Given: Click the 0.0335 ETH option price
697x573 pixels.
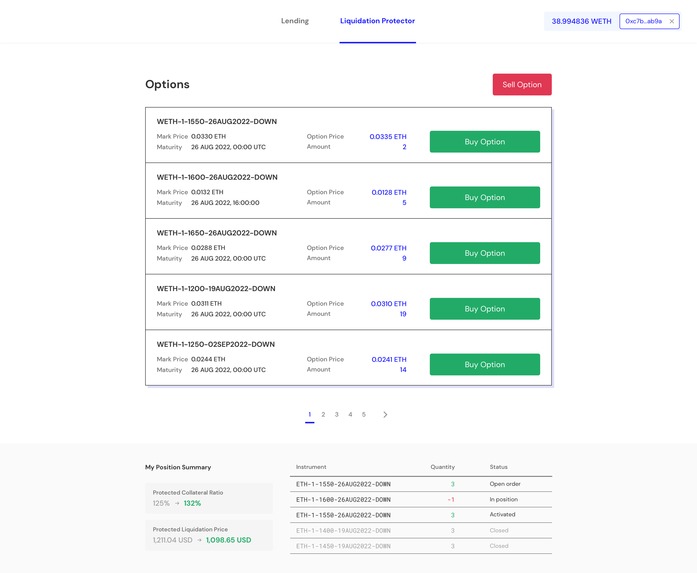Looking at the screenshot, I should [388, 136].
